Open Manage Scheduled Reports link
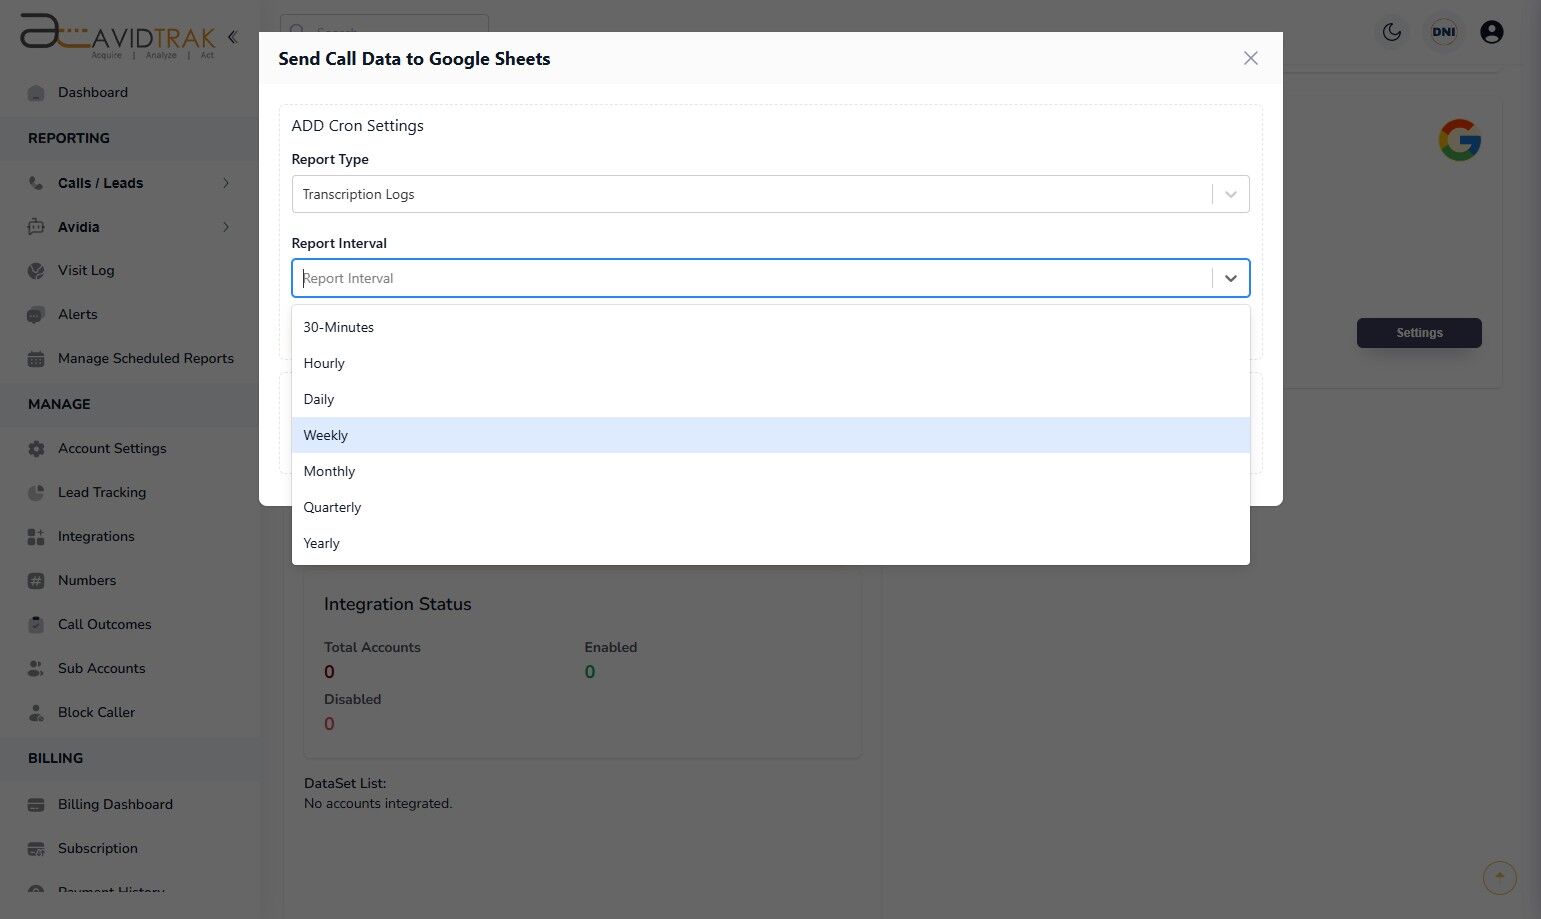This screenshot has height=919, width=1541. 145,358
